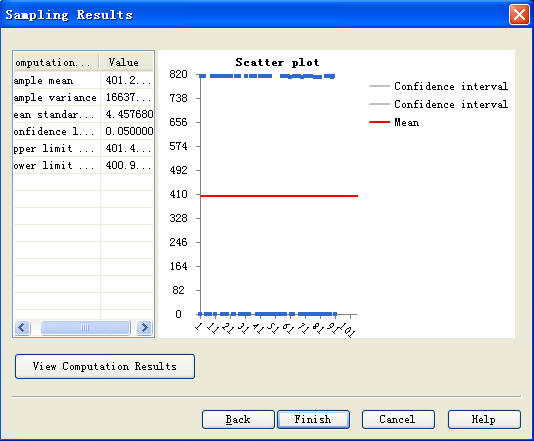Select the sample mean row
This screenshot has height=441, width=534.
(83, 80)
